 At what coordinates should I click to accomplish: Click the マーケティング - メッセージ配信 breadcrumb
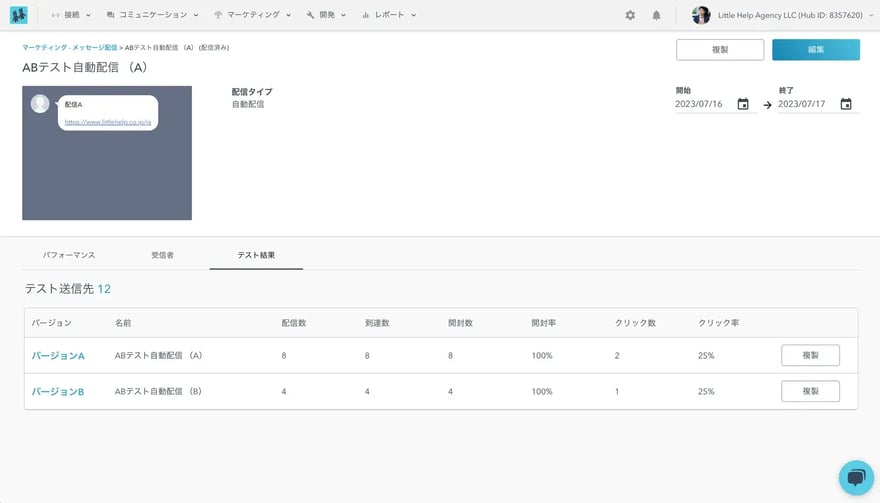pos(69,47)
